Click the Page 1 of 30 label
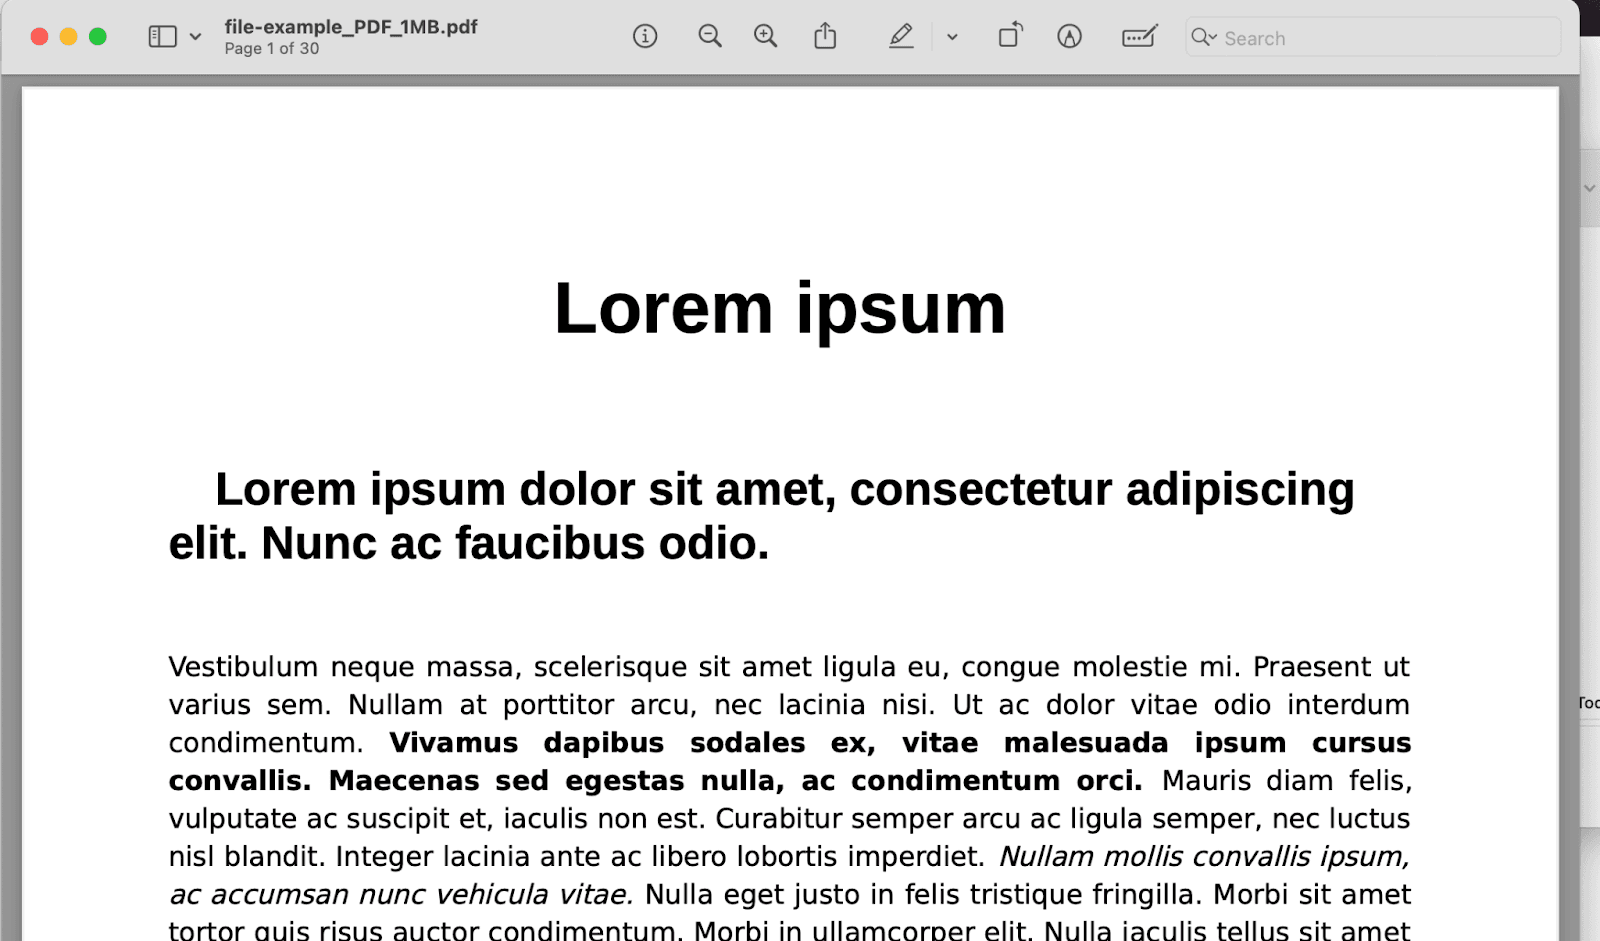1600x941 pixels. click(272, 48)
